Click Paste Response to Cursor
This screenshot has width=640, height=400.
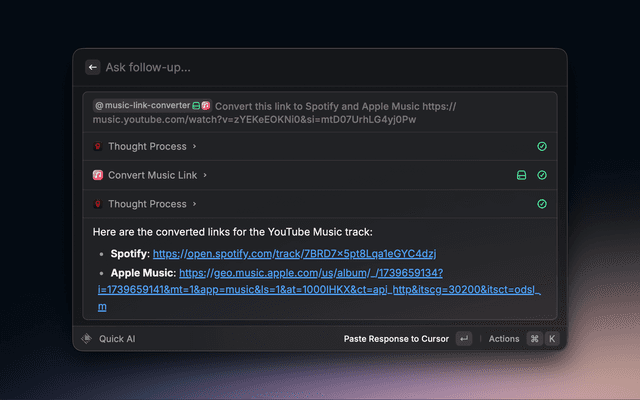[x=395, y=339]
